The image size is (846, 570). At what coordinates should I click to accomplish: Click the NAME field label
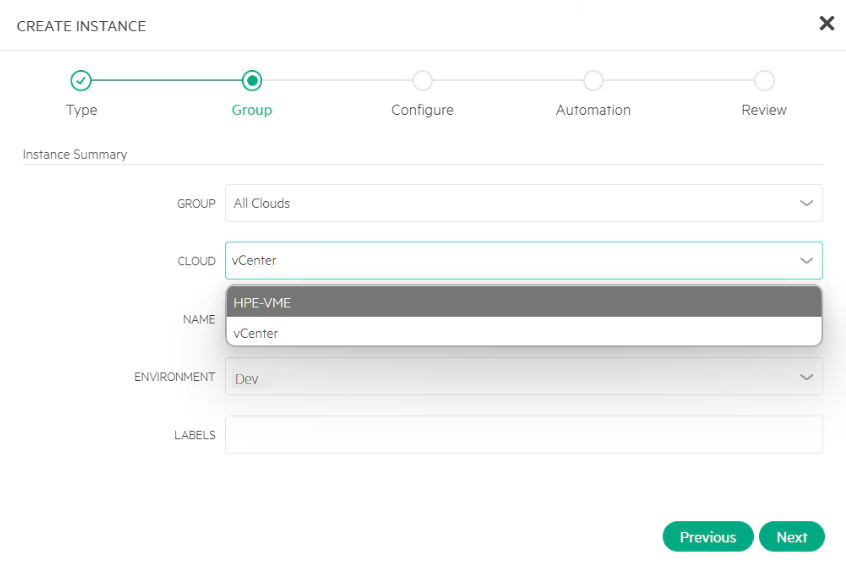pos(199,320)
